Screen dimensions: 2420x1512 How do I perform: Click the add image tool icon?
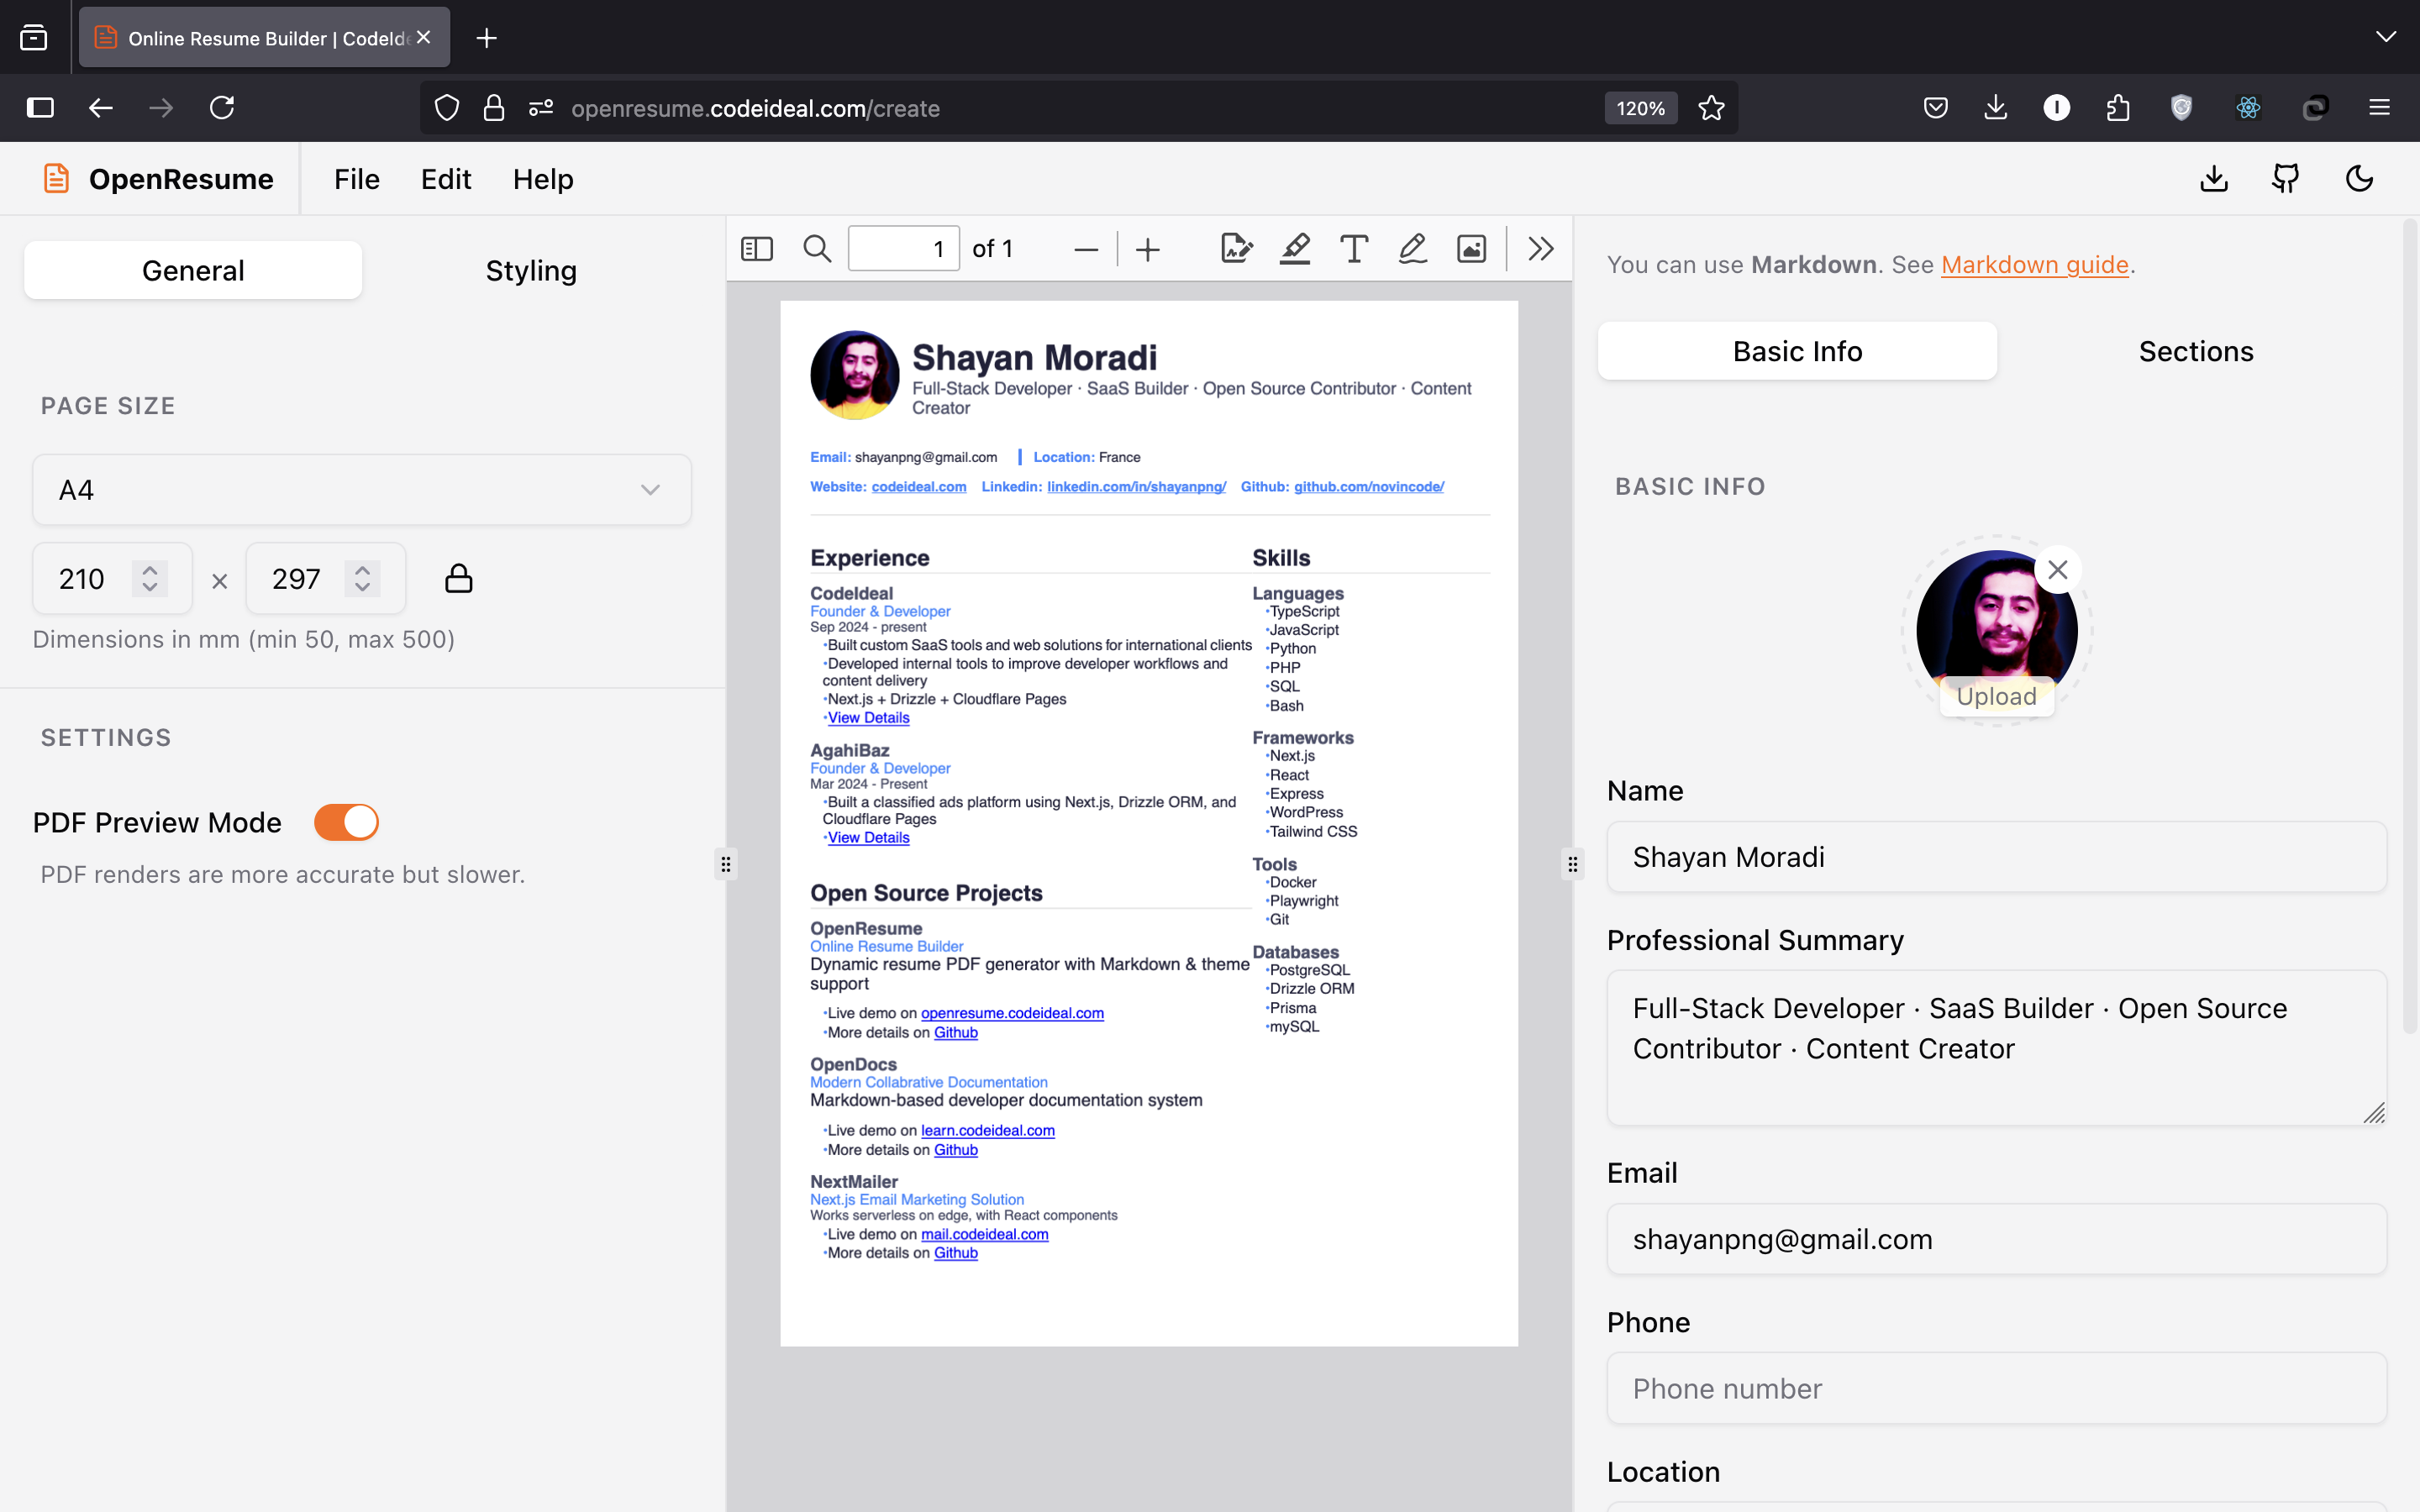coord(1471,249)
